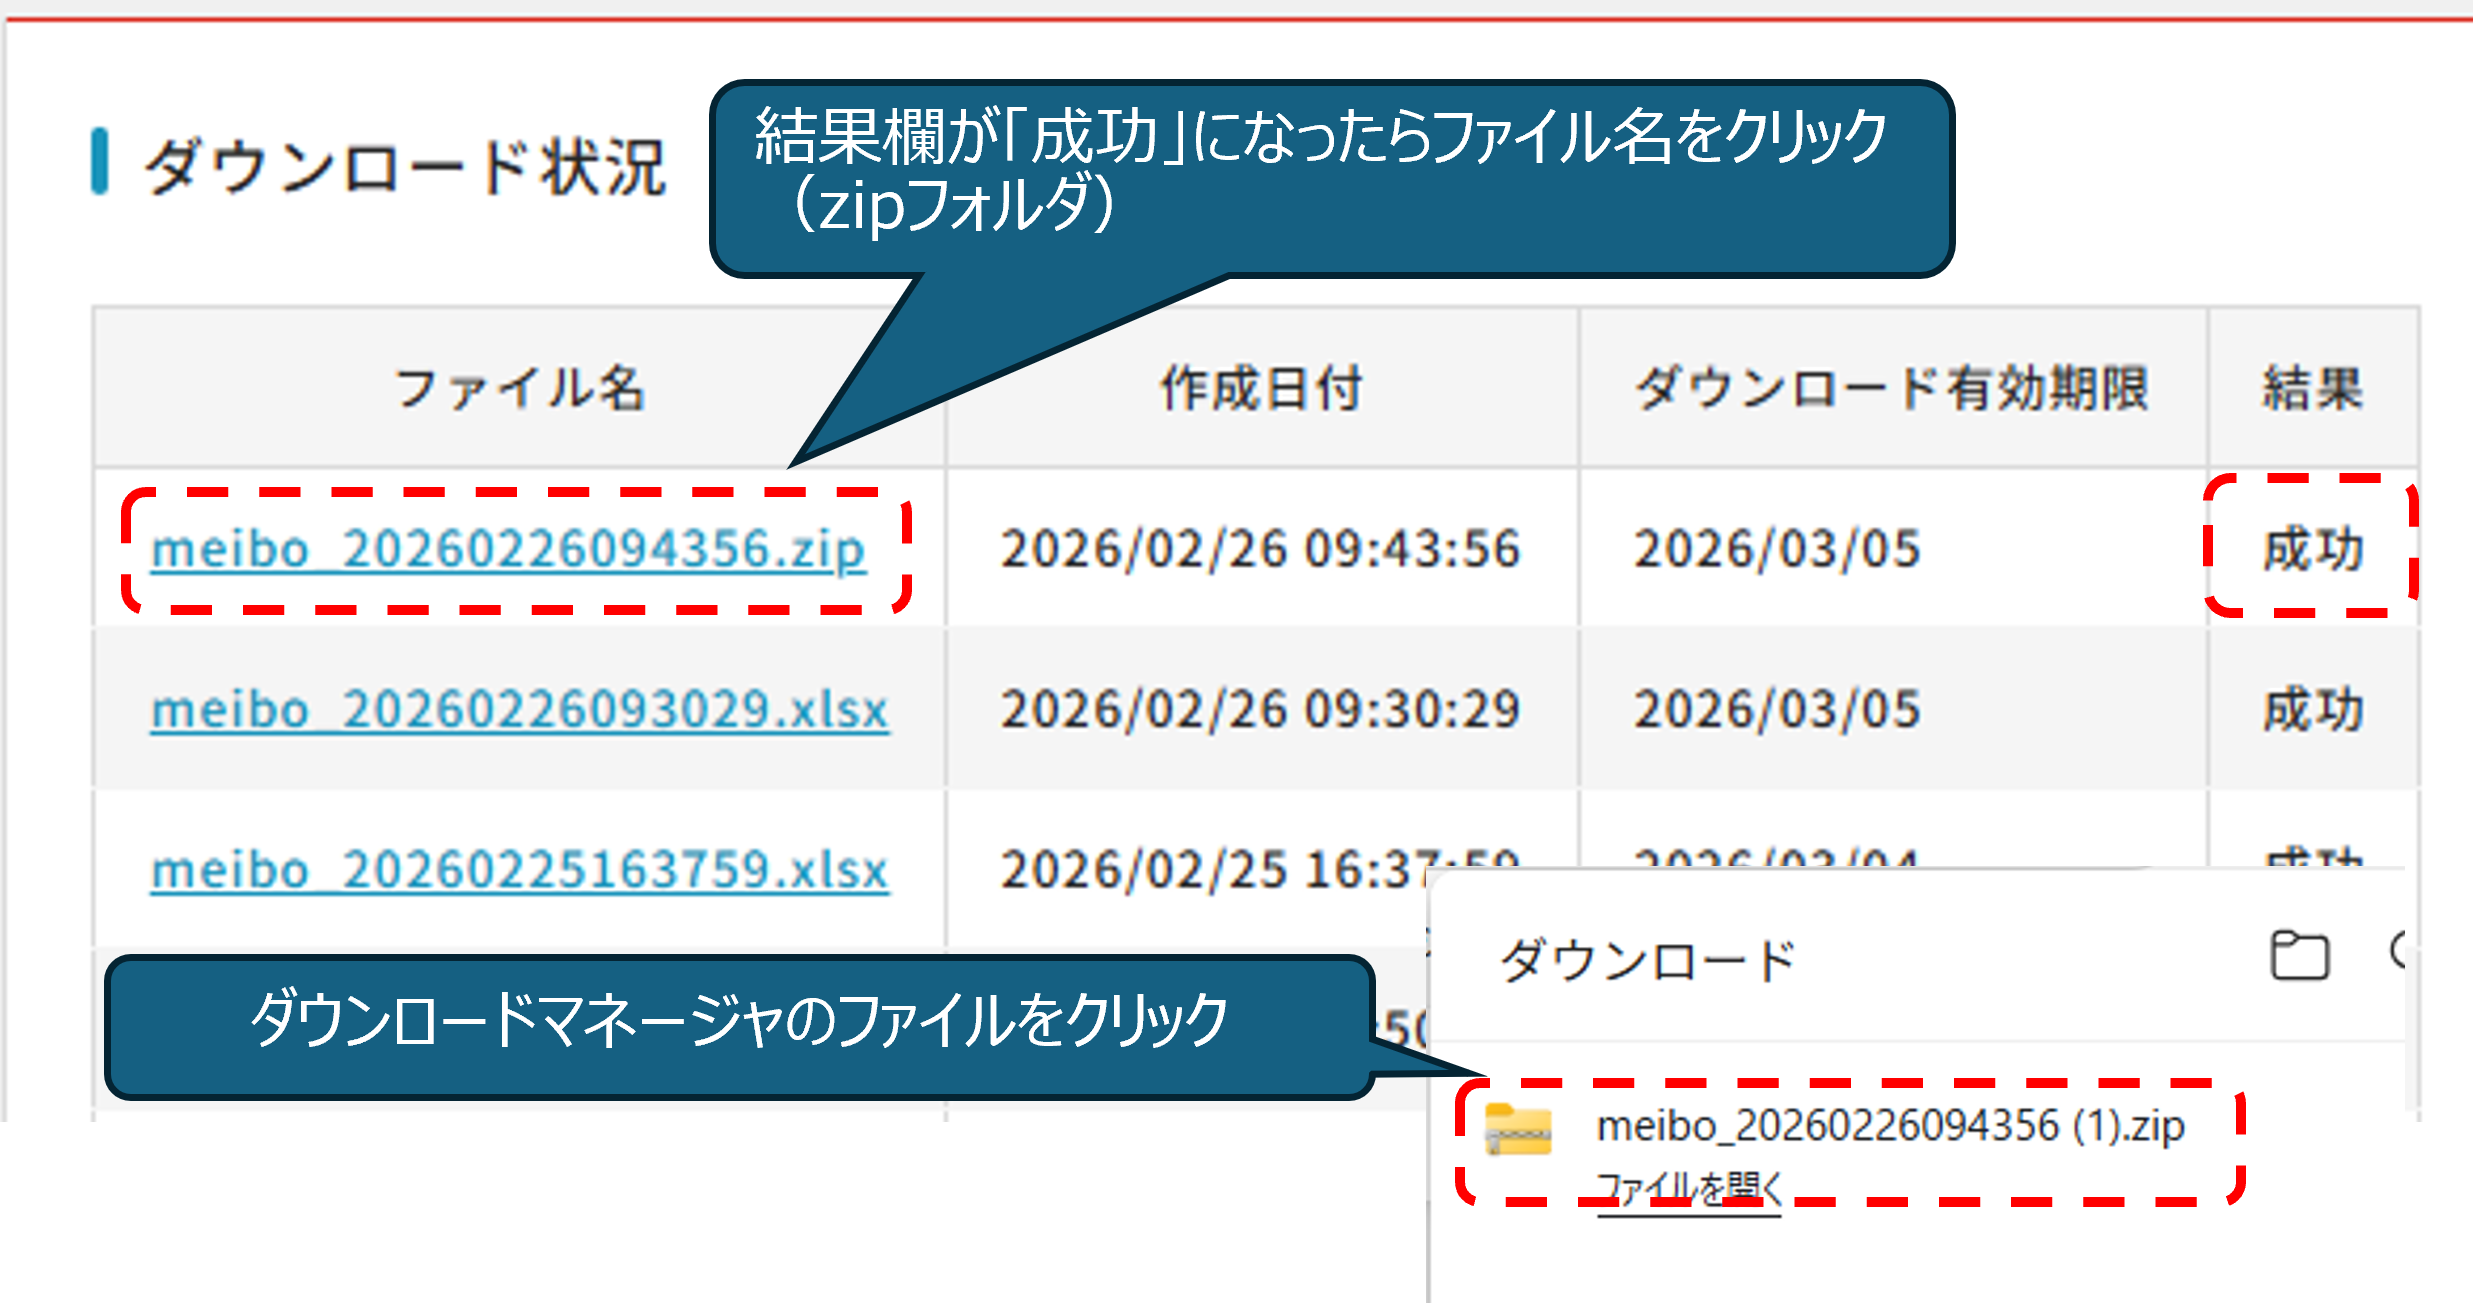The image size is (2473, 1303).
Task: Click the 成功 result in the zip file row
Action: coord(2313,550)
